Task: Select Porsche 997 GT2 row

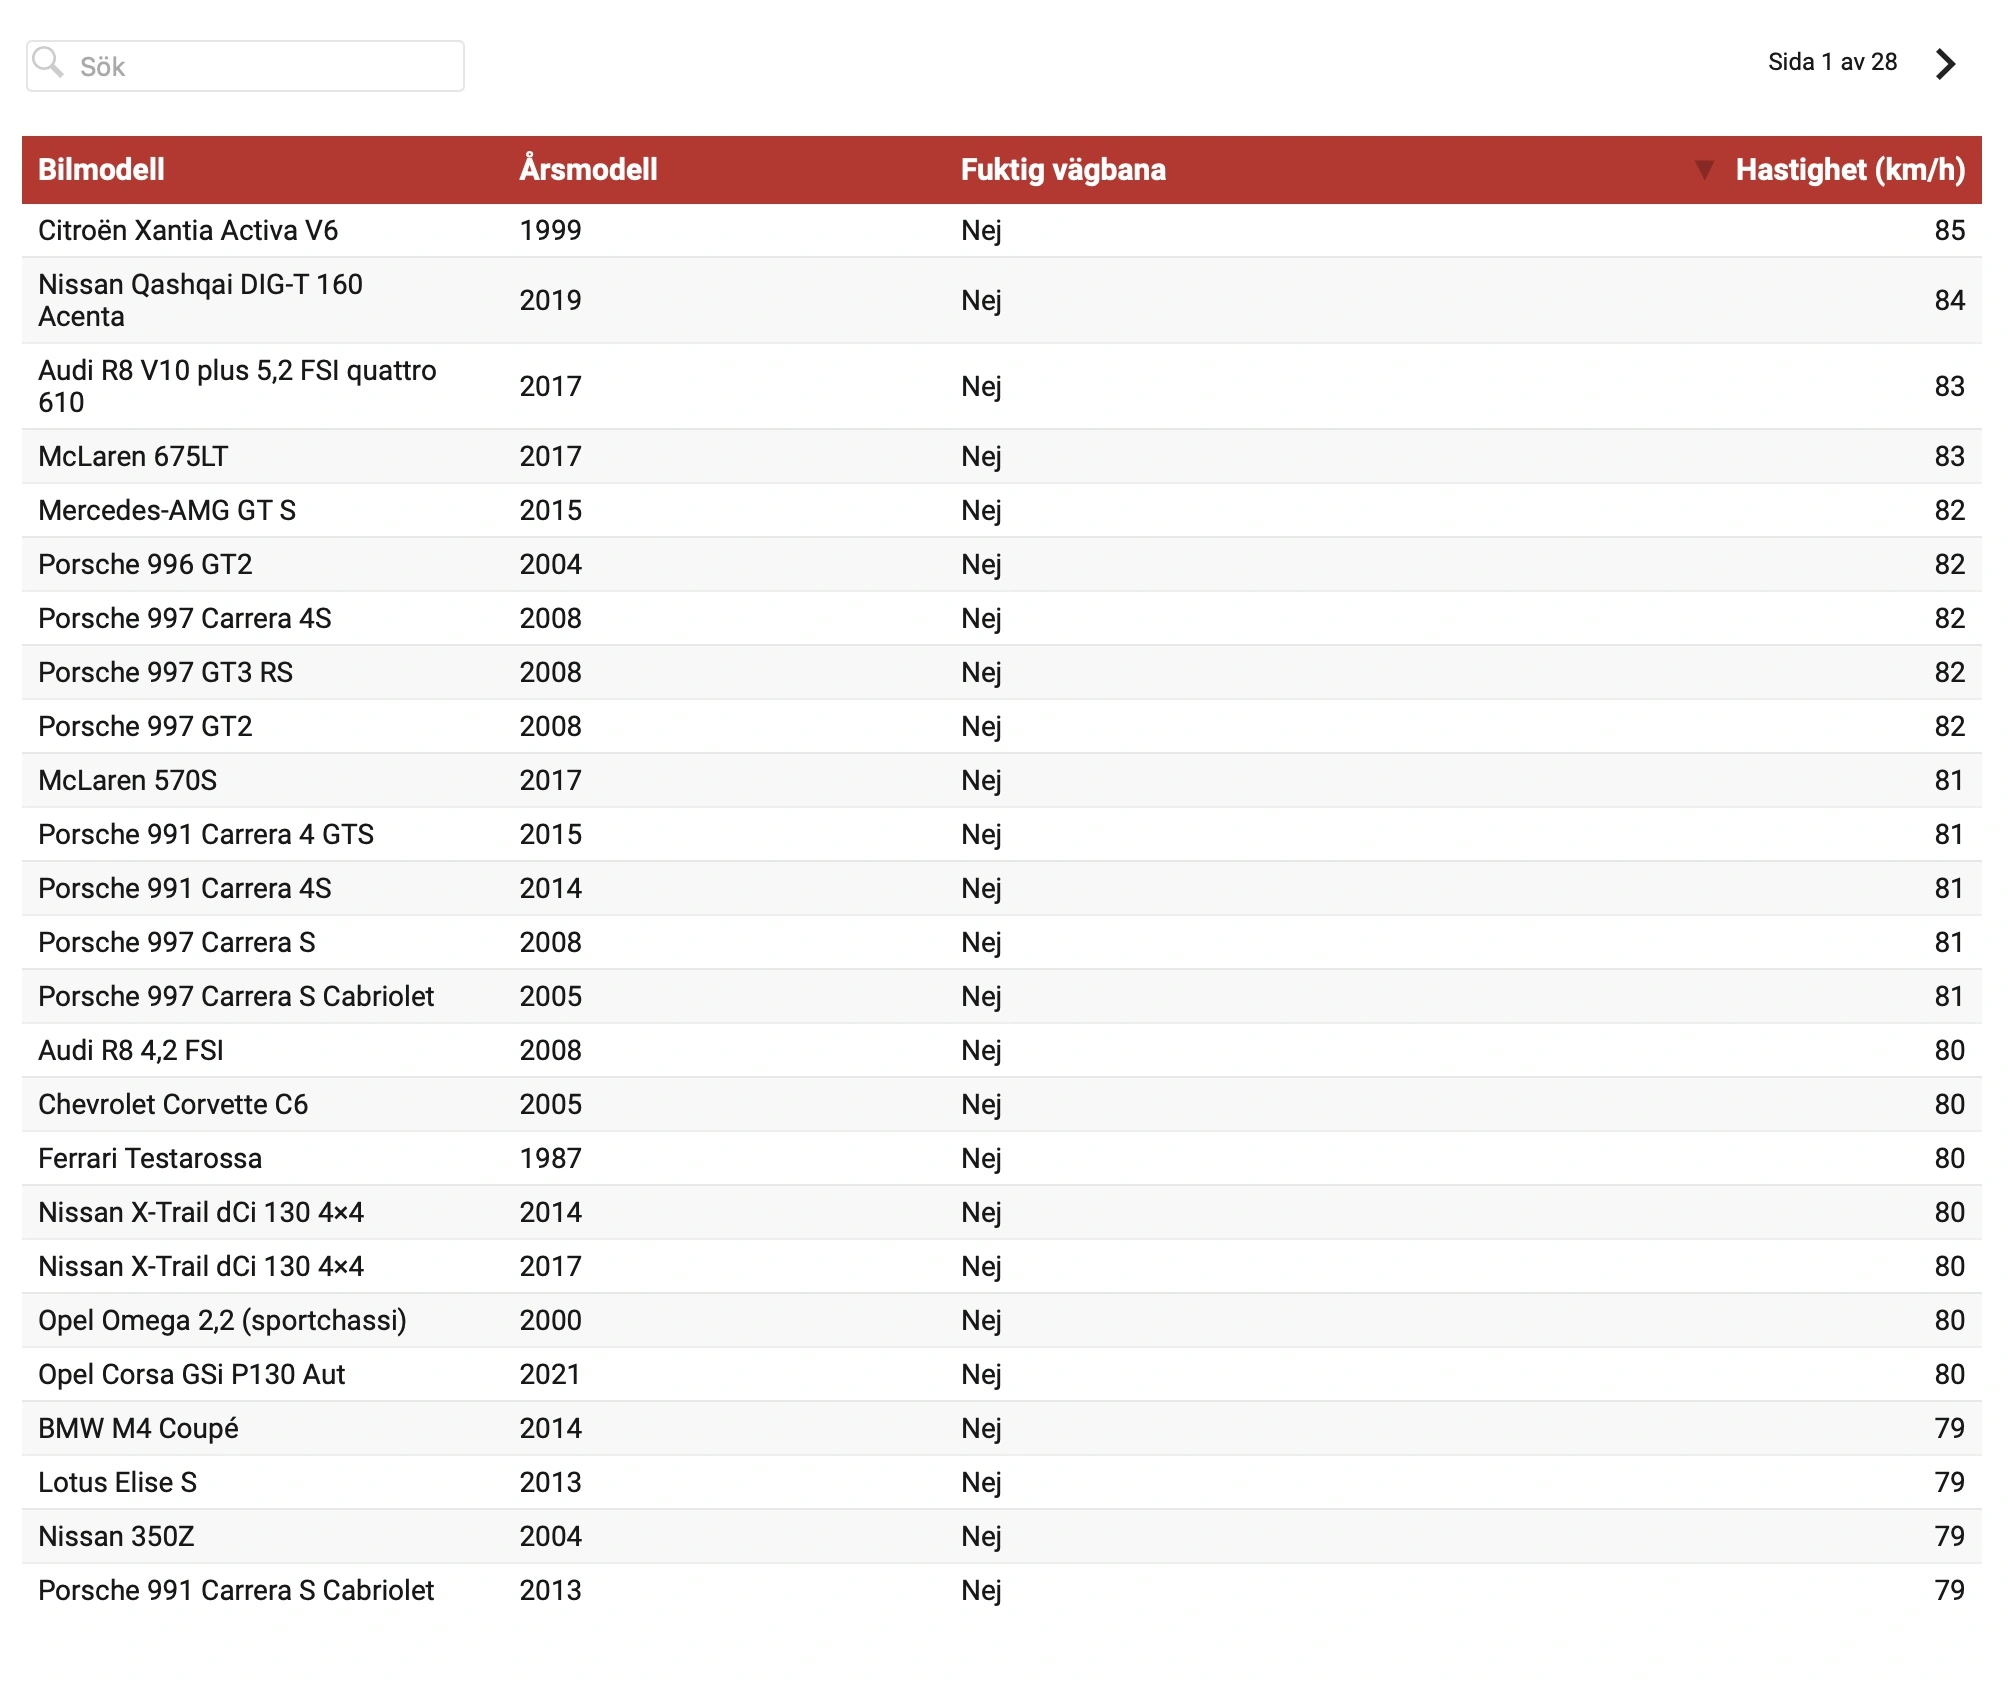Action: [1002, 727]
